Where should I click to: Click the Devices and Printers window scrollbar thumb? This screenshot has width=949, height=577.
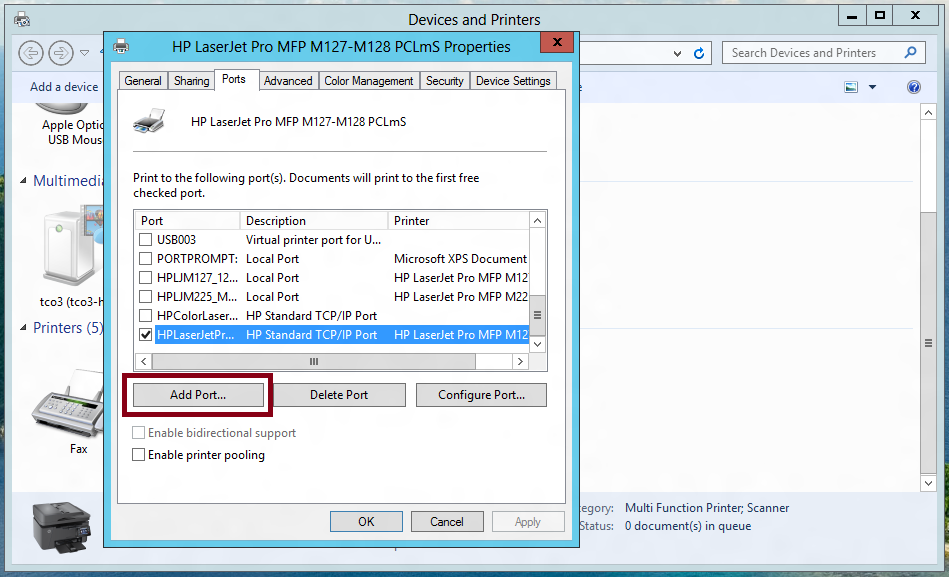928,343
